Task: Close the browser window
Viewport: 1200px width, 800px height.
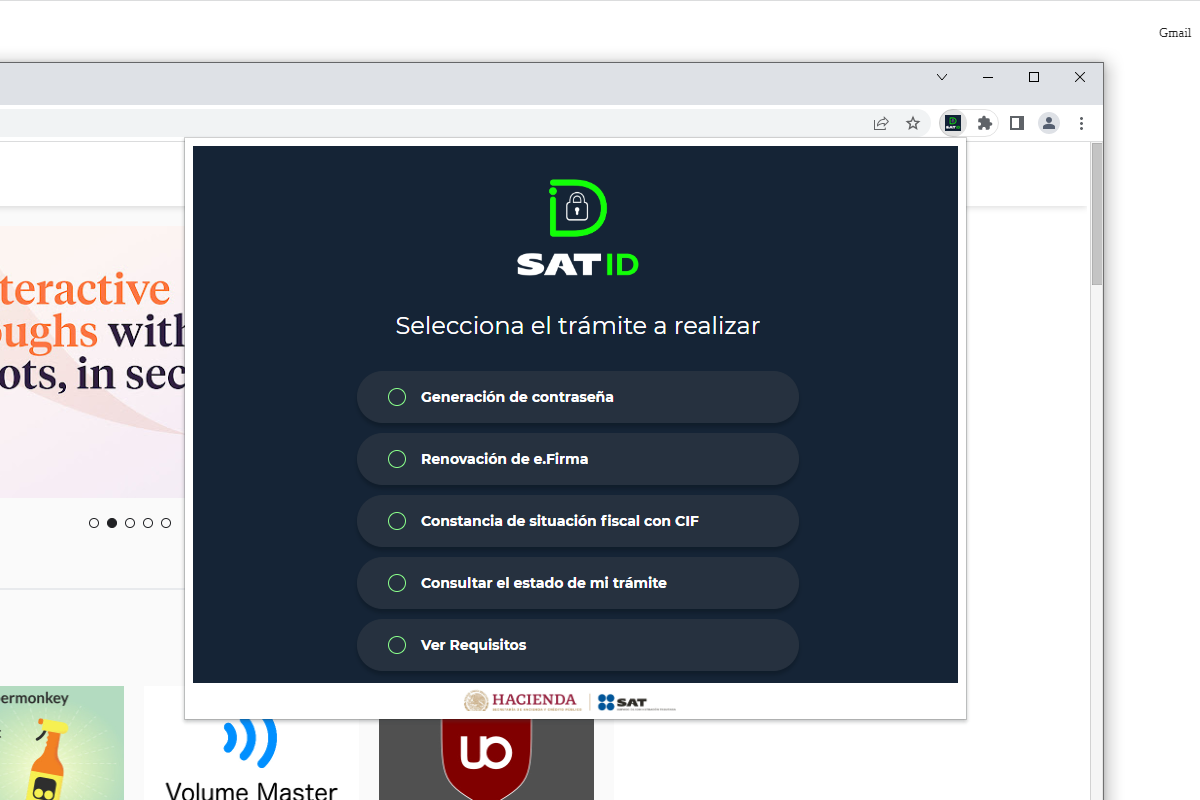Action: [1080, 77]
